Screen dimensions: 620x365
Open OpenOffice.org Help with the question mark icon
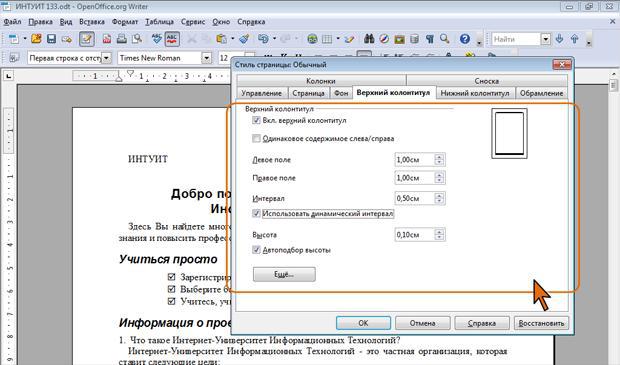pyautogui.click(x=465, y=39)
